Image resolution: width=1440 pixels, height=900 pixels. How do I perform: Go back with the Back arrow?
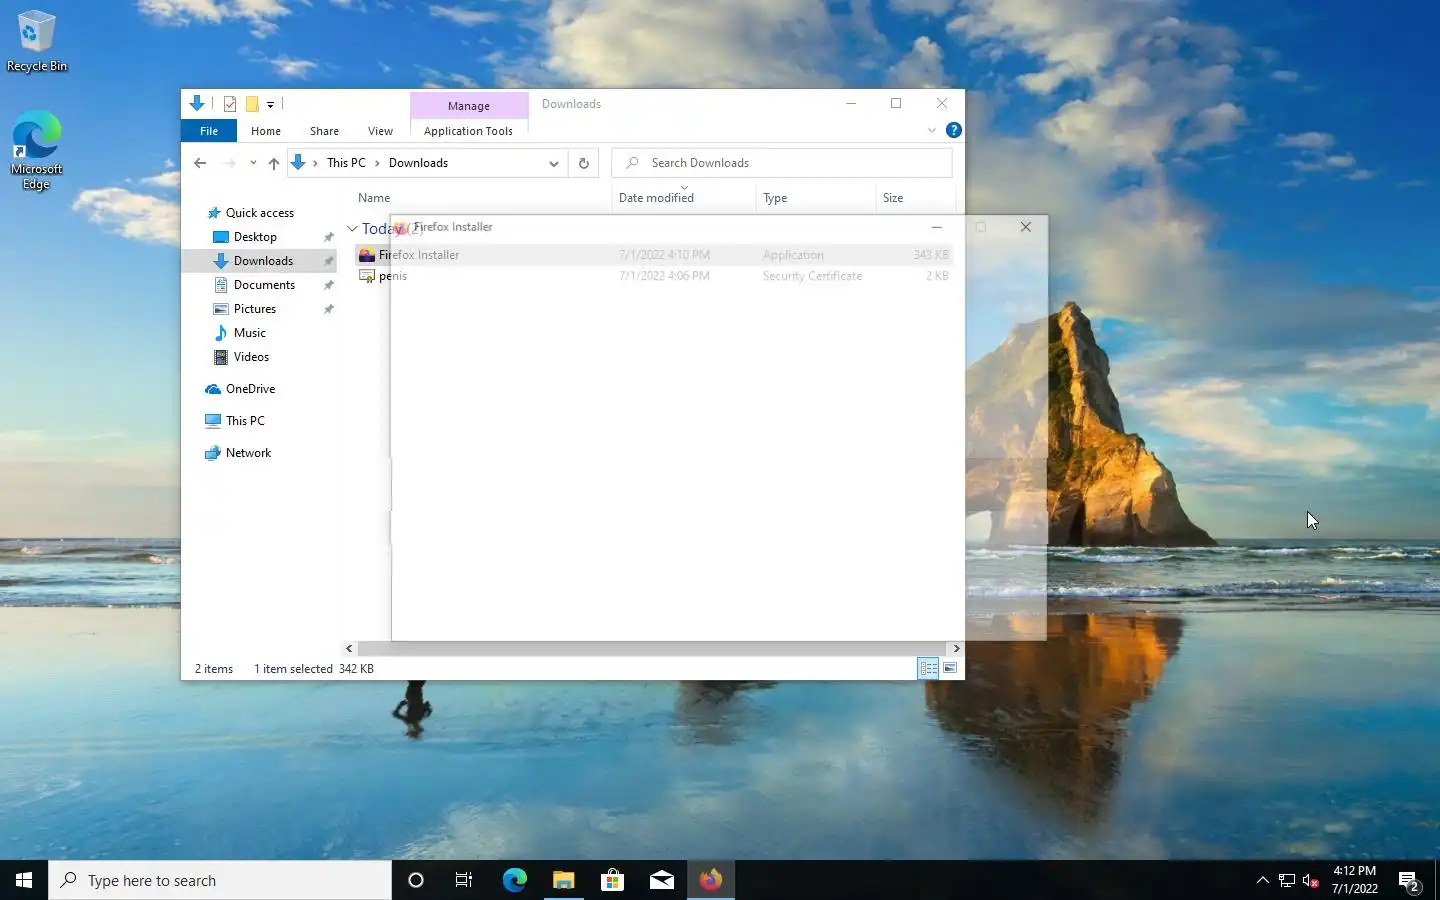[200, 163]
